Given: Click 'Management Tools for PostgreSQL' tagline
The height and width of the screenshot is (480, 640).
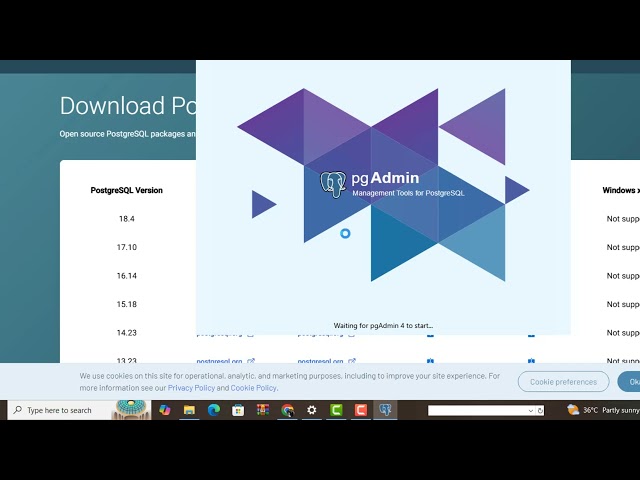Looking at the screenshot, I should tap(408, 193).
